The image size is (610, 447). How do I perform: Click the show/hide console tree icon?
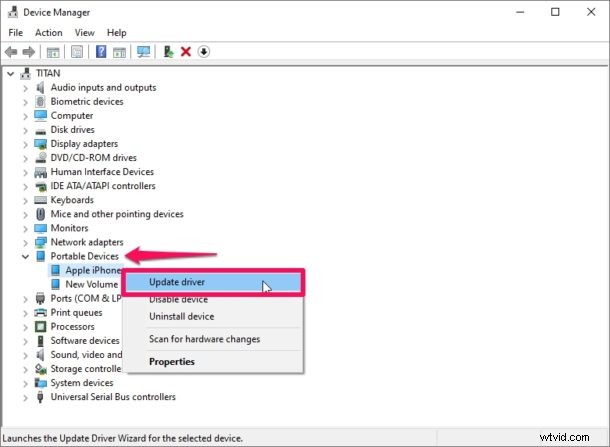(53, 52)
